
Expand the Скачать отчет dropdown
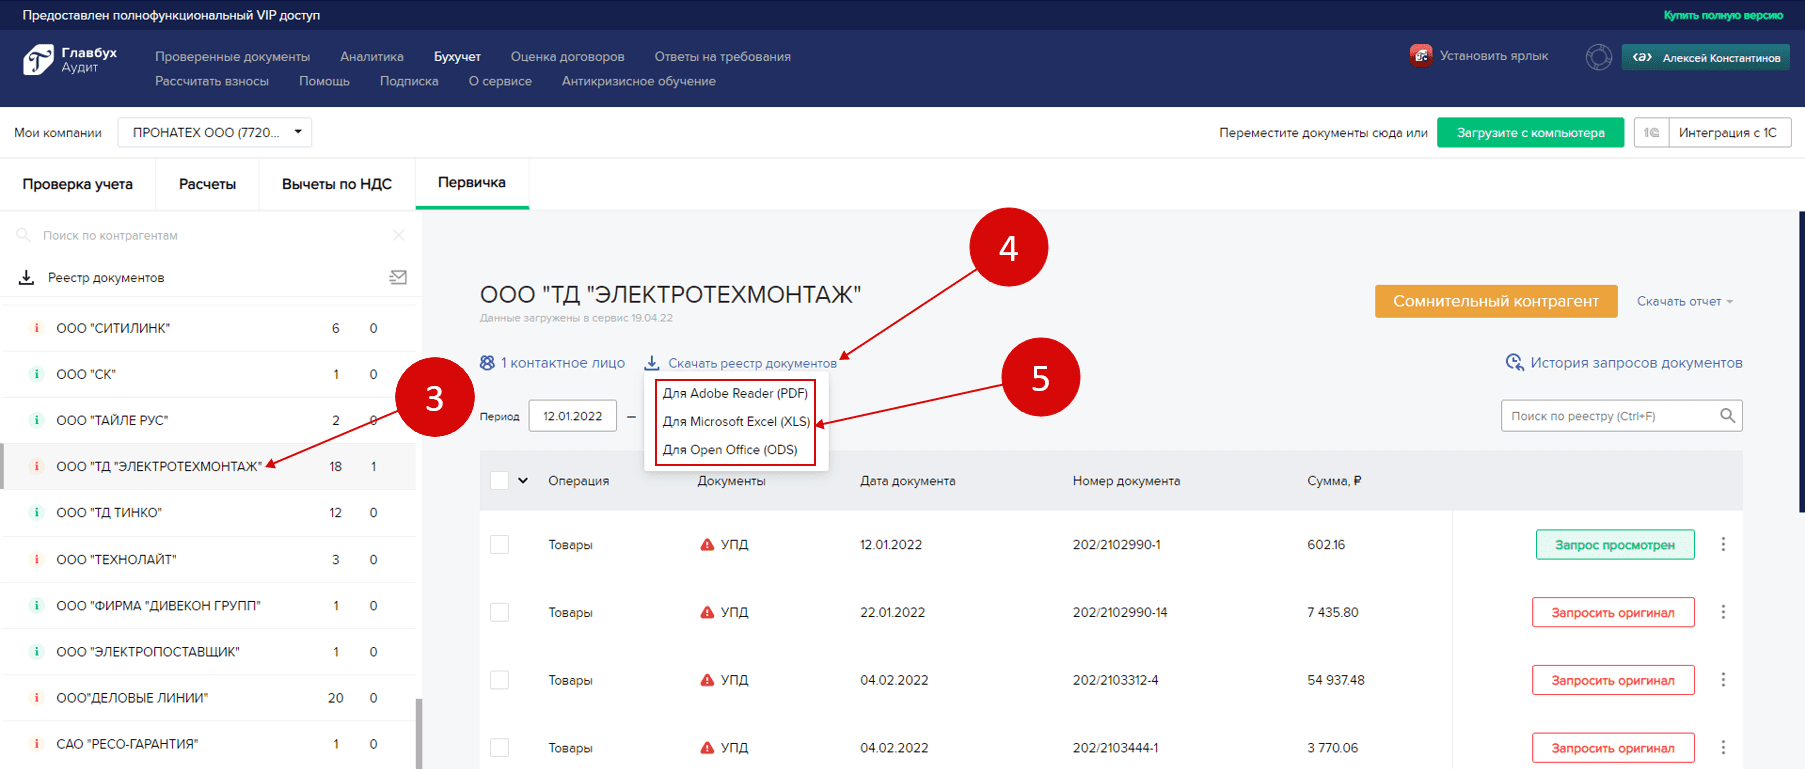1685,301
